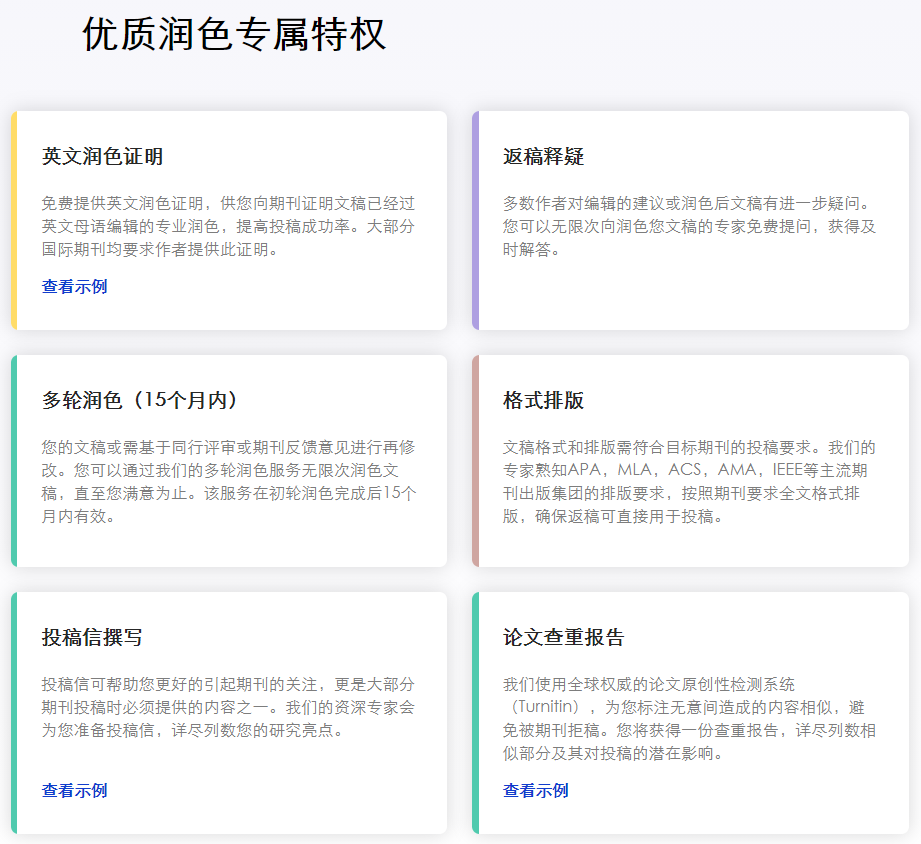921x844 pixels.
Task: Click the Turnitin description in 论文查重报告 card
Action: coord(689,719)
